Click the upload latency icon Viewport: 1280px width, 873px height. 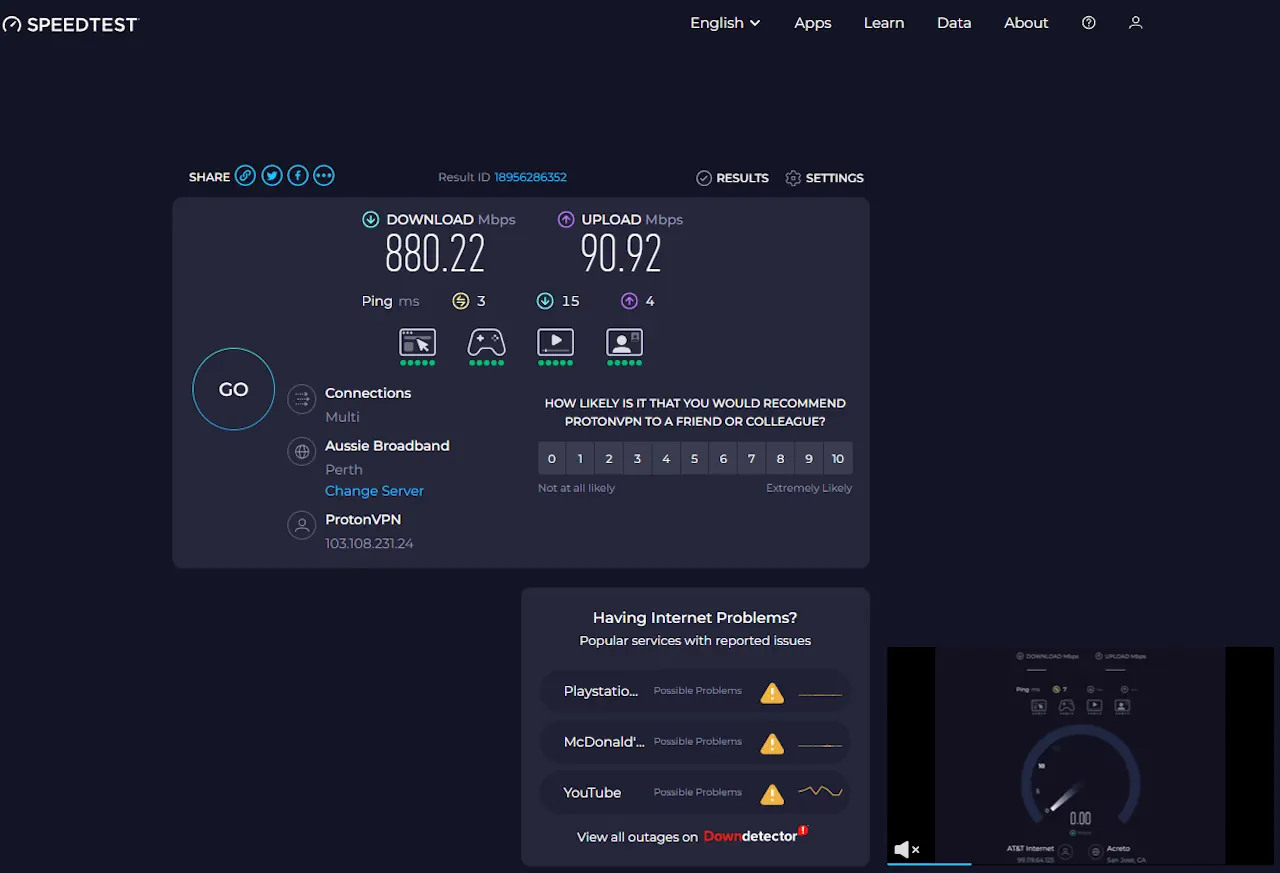[x=629, y=301]
